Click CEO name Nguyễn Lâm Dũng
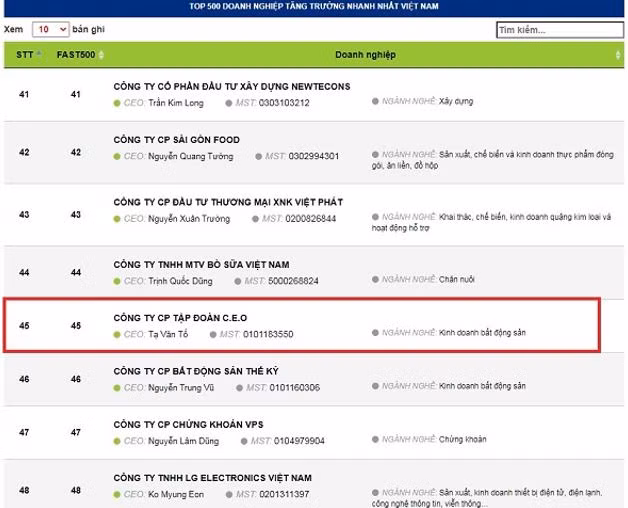The image size is (628, 508). [183, 441]
